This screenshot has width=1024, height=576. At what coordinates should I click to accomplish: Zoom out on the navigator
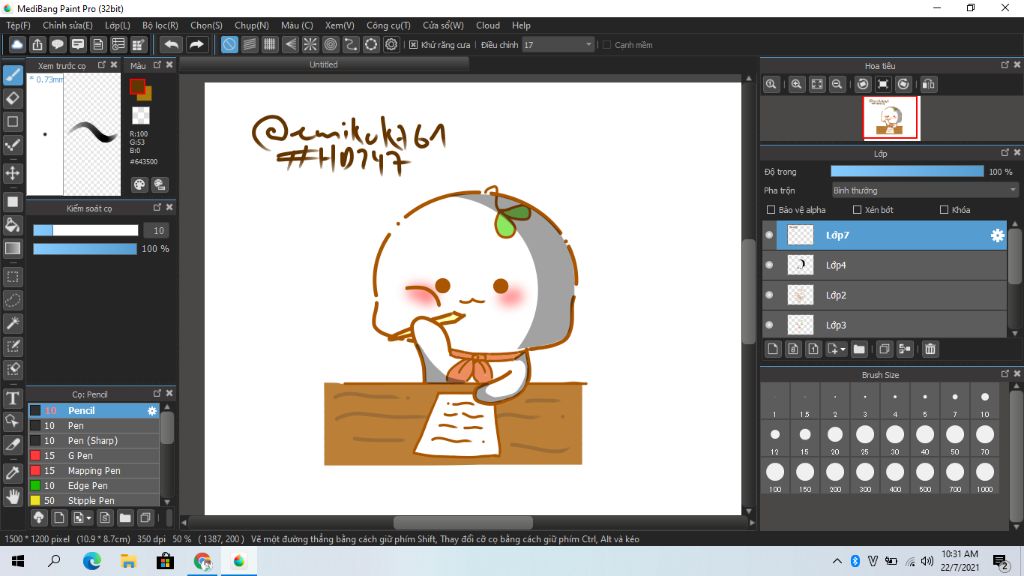pos(837,84)
